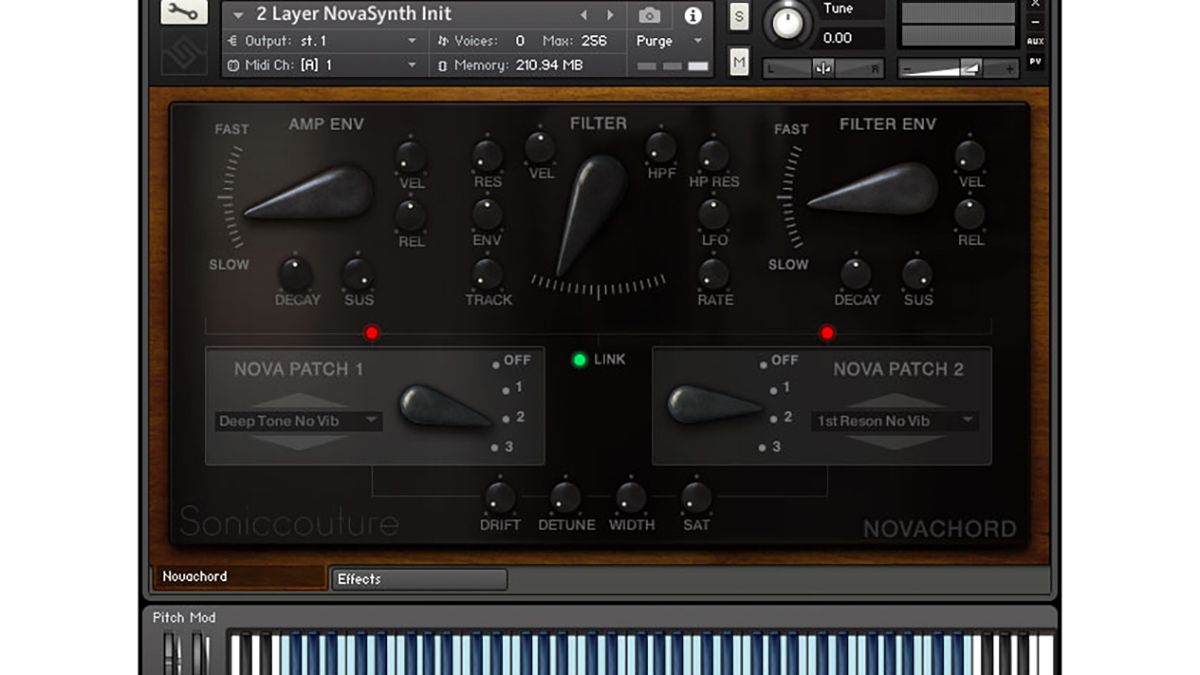1200x675 pixels.
Task: Open the Deep Tone No Vib dropdown
Action: (x=296, y=421)
